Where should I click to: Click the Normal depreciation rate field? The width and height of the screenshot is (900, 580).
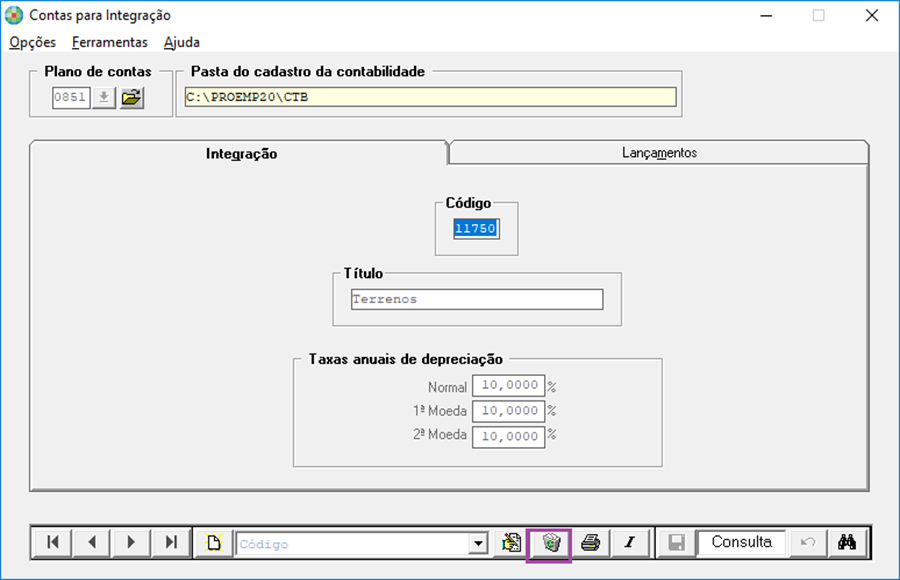[509, 385]
